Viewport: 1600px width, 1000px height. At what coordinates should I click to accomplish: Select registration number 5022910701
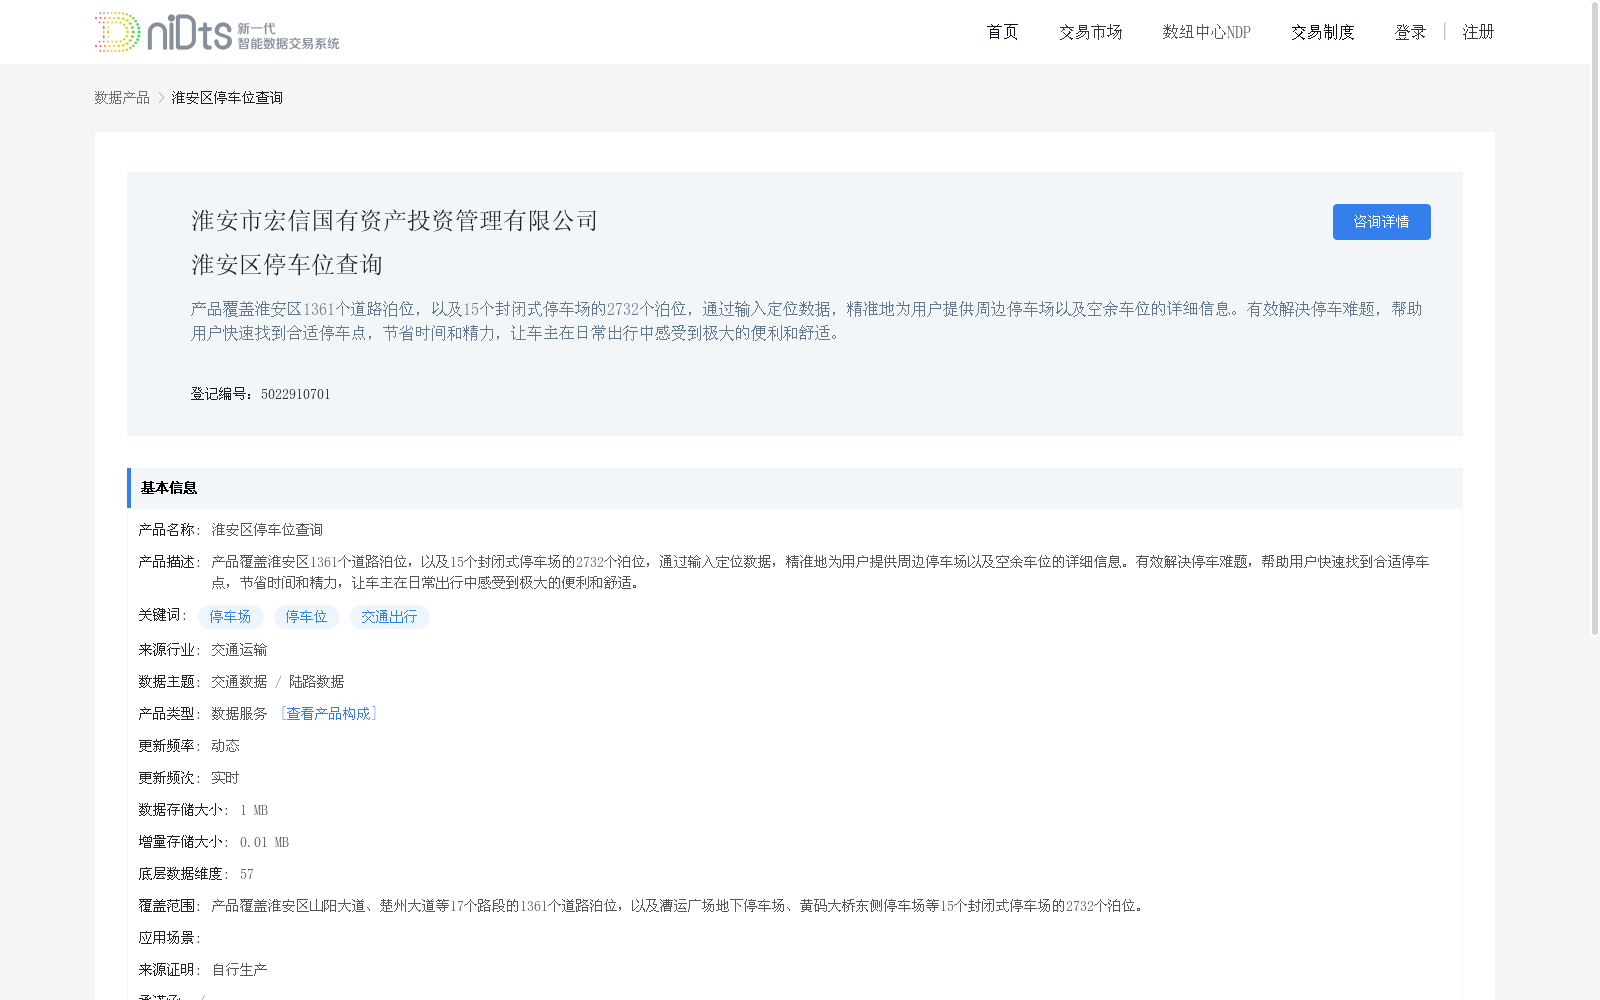click(x=296, y=394)
